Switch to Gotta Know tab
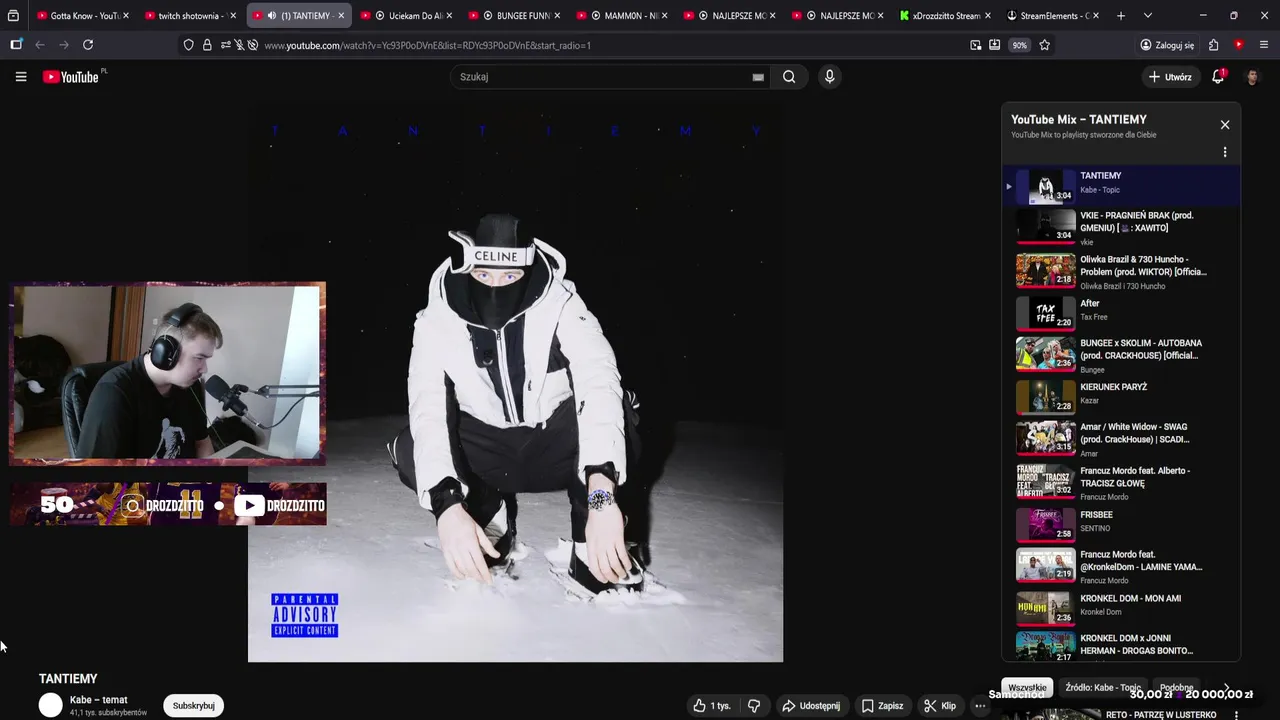Image resolution: width=1280 pixels, height=720 pixels. [82, 16]
